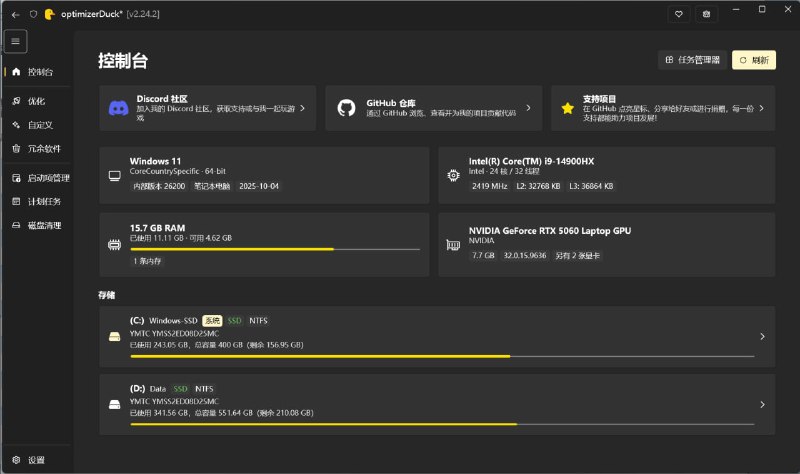800x474 pixels.
Task: Click the shield icon beside the duck logo
Action: [x=33, y=14]
